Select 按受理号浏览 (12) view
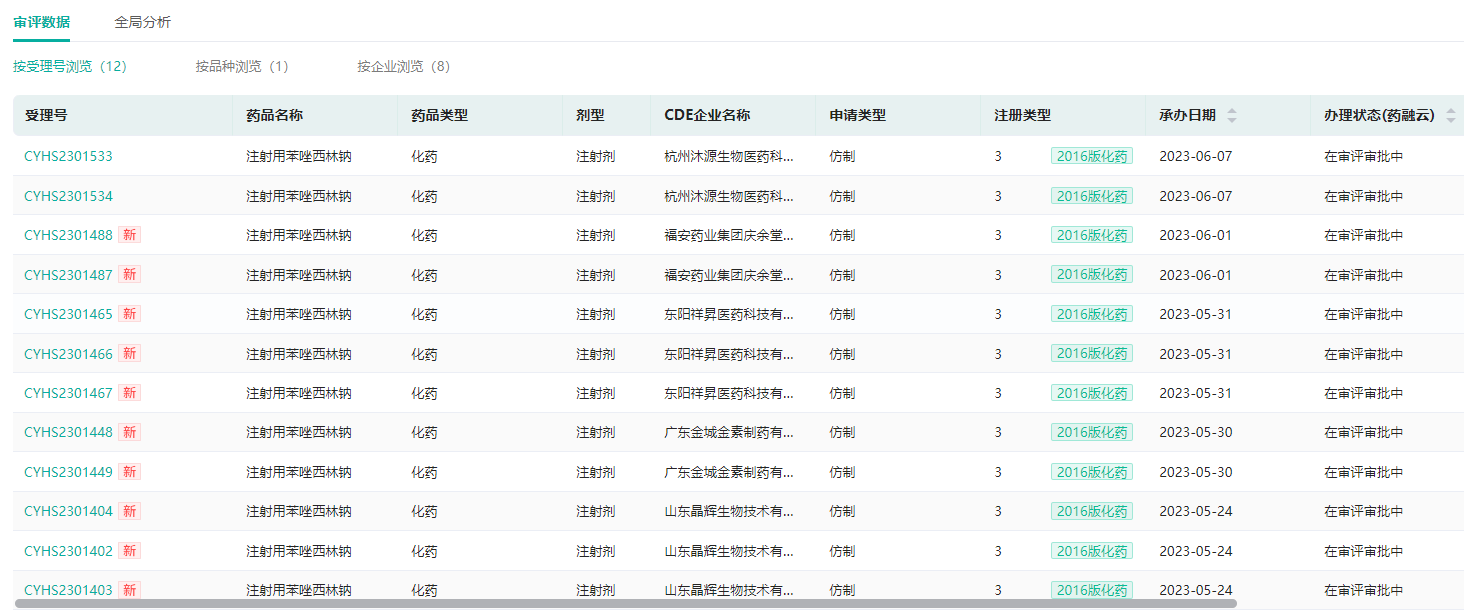 point(69,66)
